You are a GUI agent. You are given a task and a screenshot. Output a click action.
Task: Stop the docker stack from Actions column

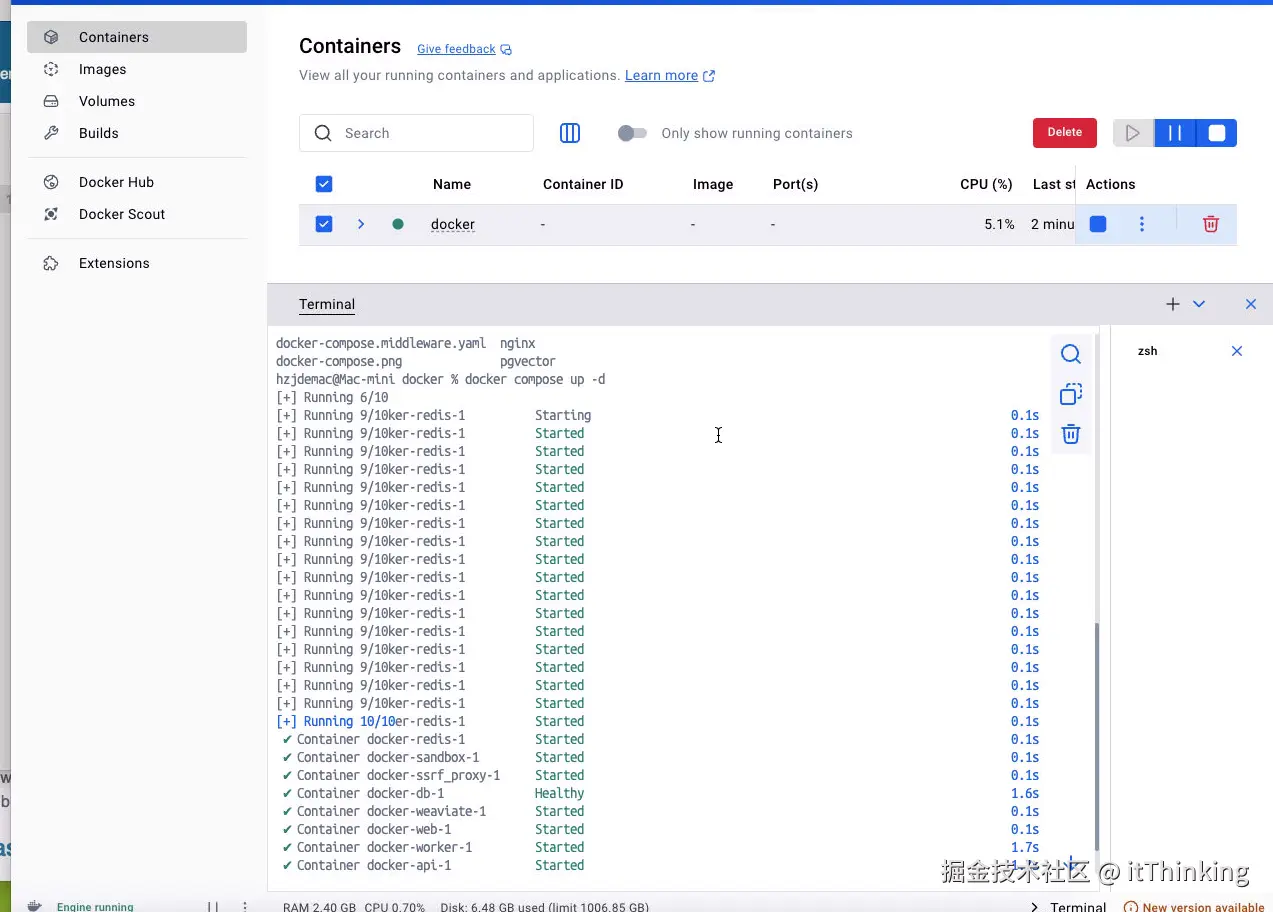[1098, 224]
